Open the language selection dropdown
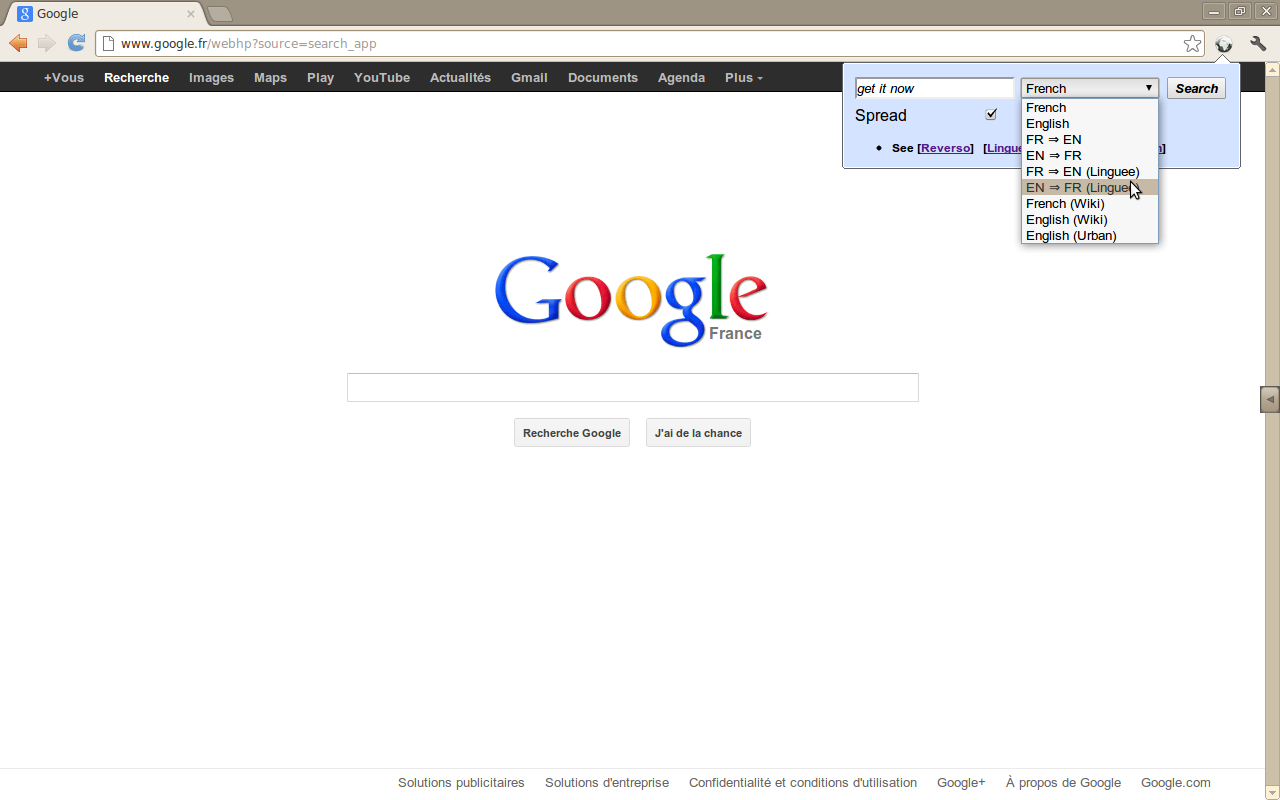This screenshot has height=800, width=1280. pyautogui.click(x=1089, y=87)
